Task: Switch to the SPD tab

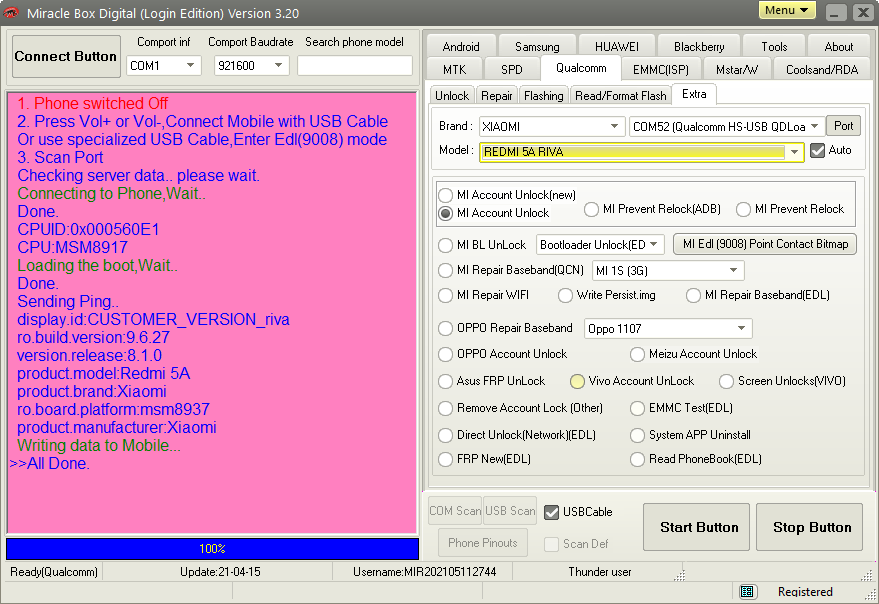Action: tap(511, 70)
